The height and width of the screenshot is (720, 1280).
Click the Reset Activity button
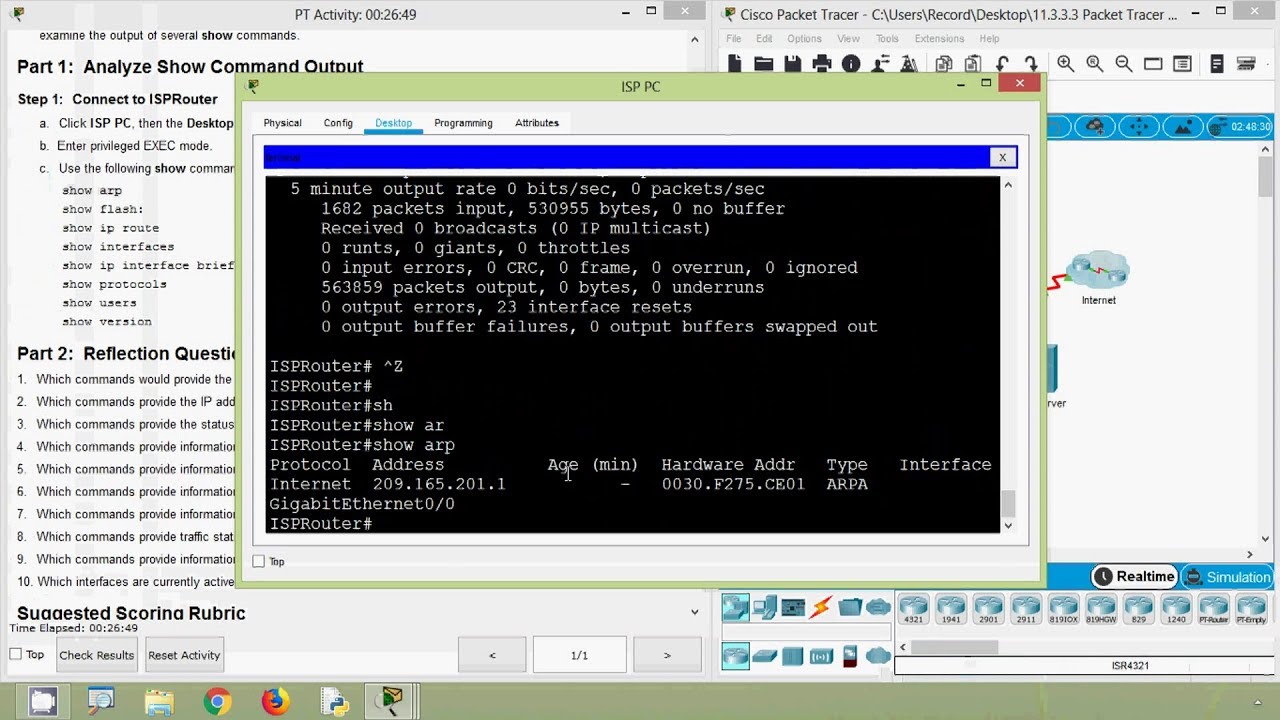coord(184,655)
